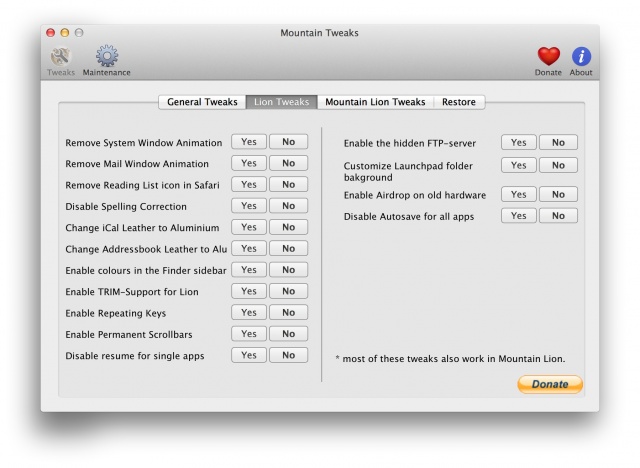Click the 'most of these tweaks' footnote
Screen dimensions: 640x468
tap(450, 359)
